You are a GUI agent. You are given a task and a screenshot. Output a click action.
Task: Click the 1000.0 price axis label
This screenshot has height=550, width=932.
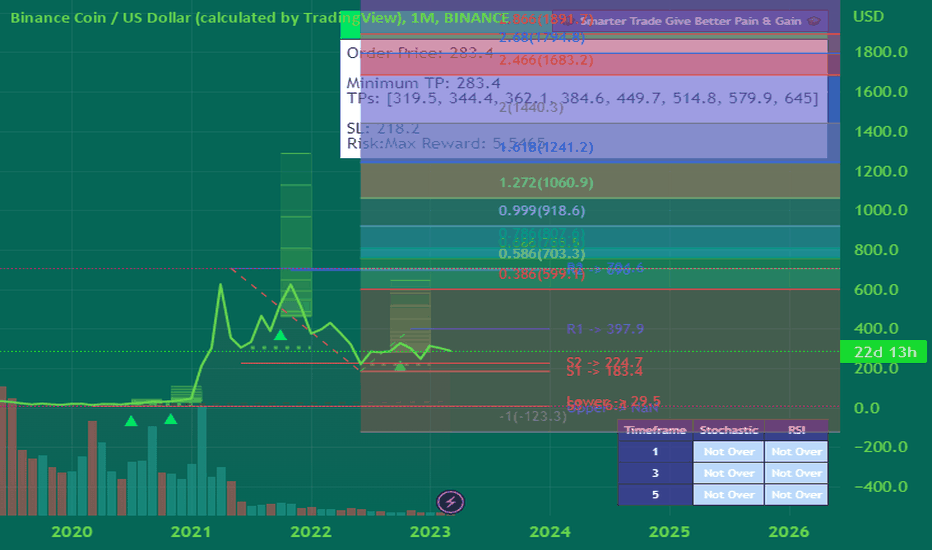click(x=881, y=210)
